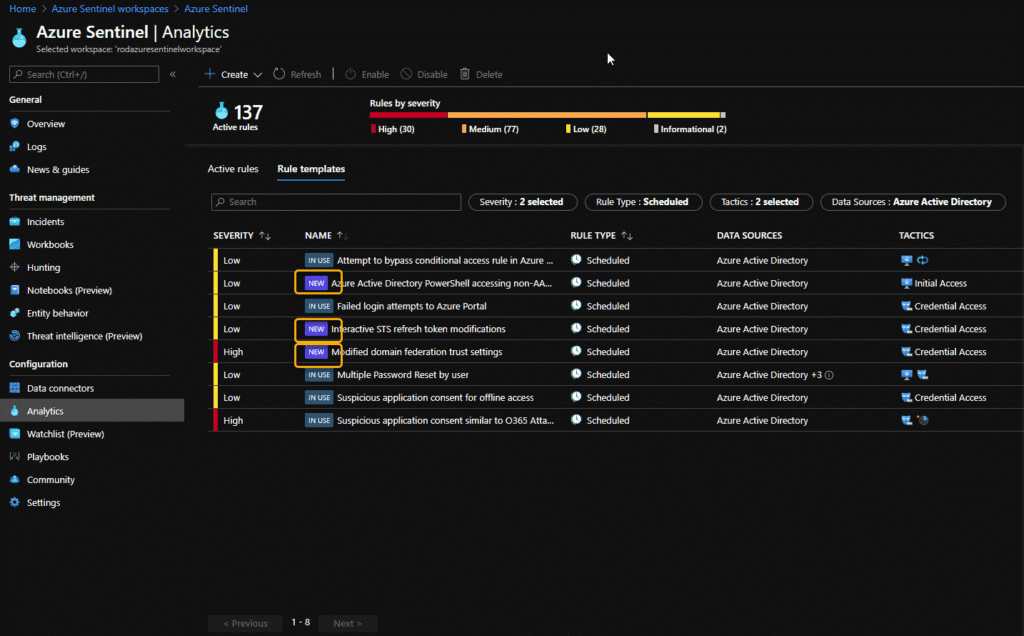Open the Overview shield icon in sidebar
This screenshot has width=1024, height=636.
15,124
